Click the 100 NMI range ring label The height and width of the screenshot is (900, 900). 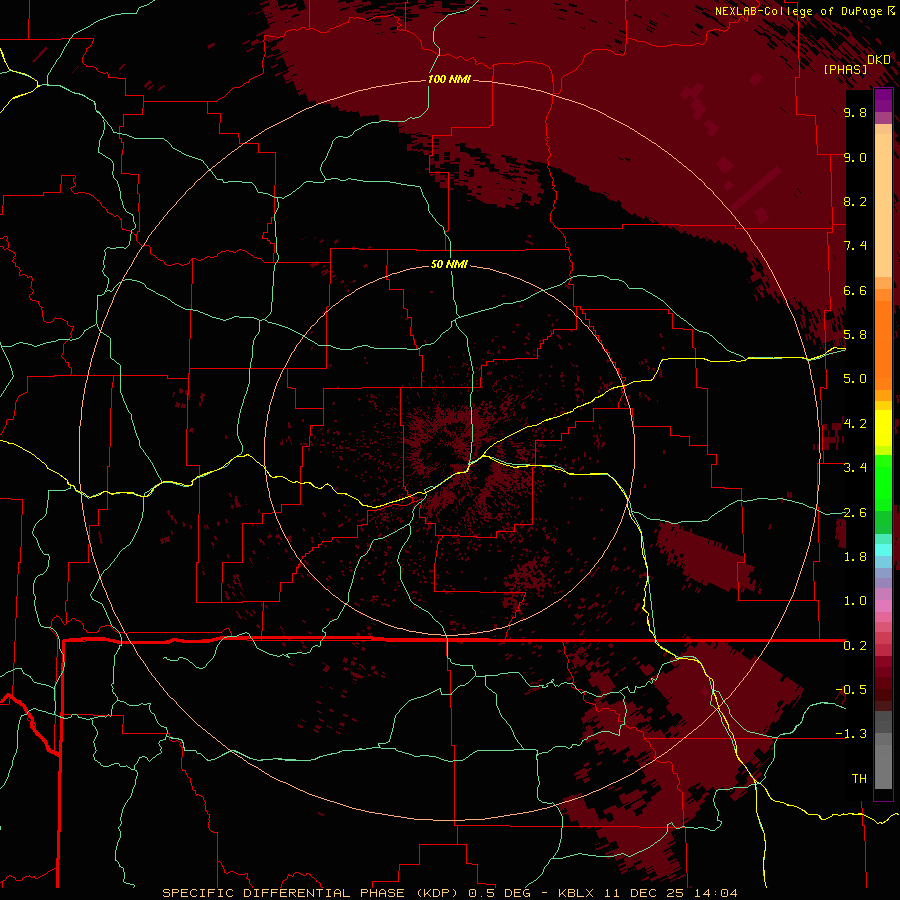pos(449,79)
